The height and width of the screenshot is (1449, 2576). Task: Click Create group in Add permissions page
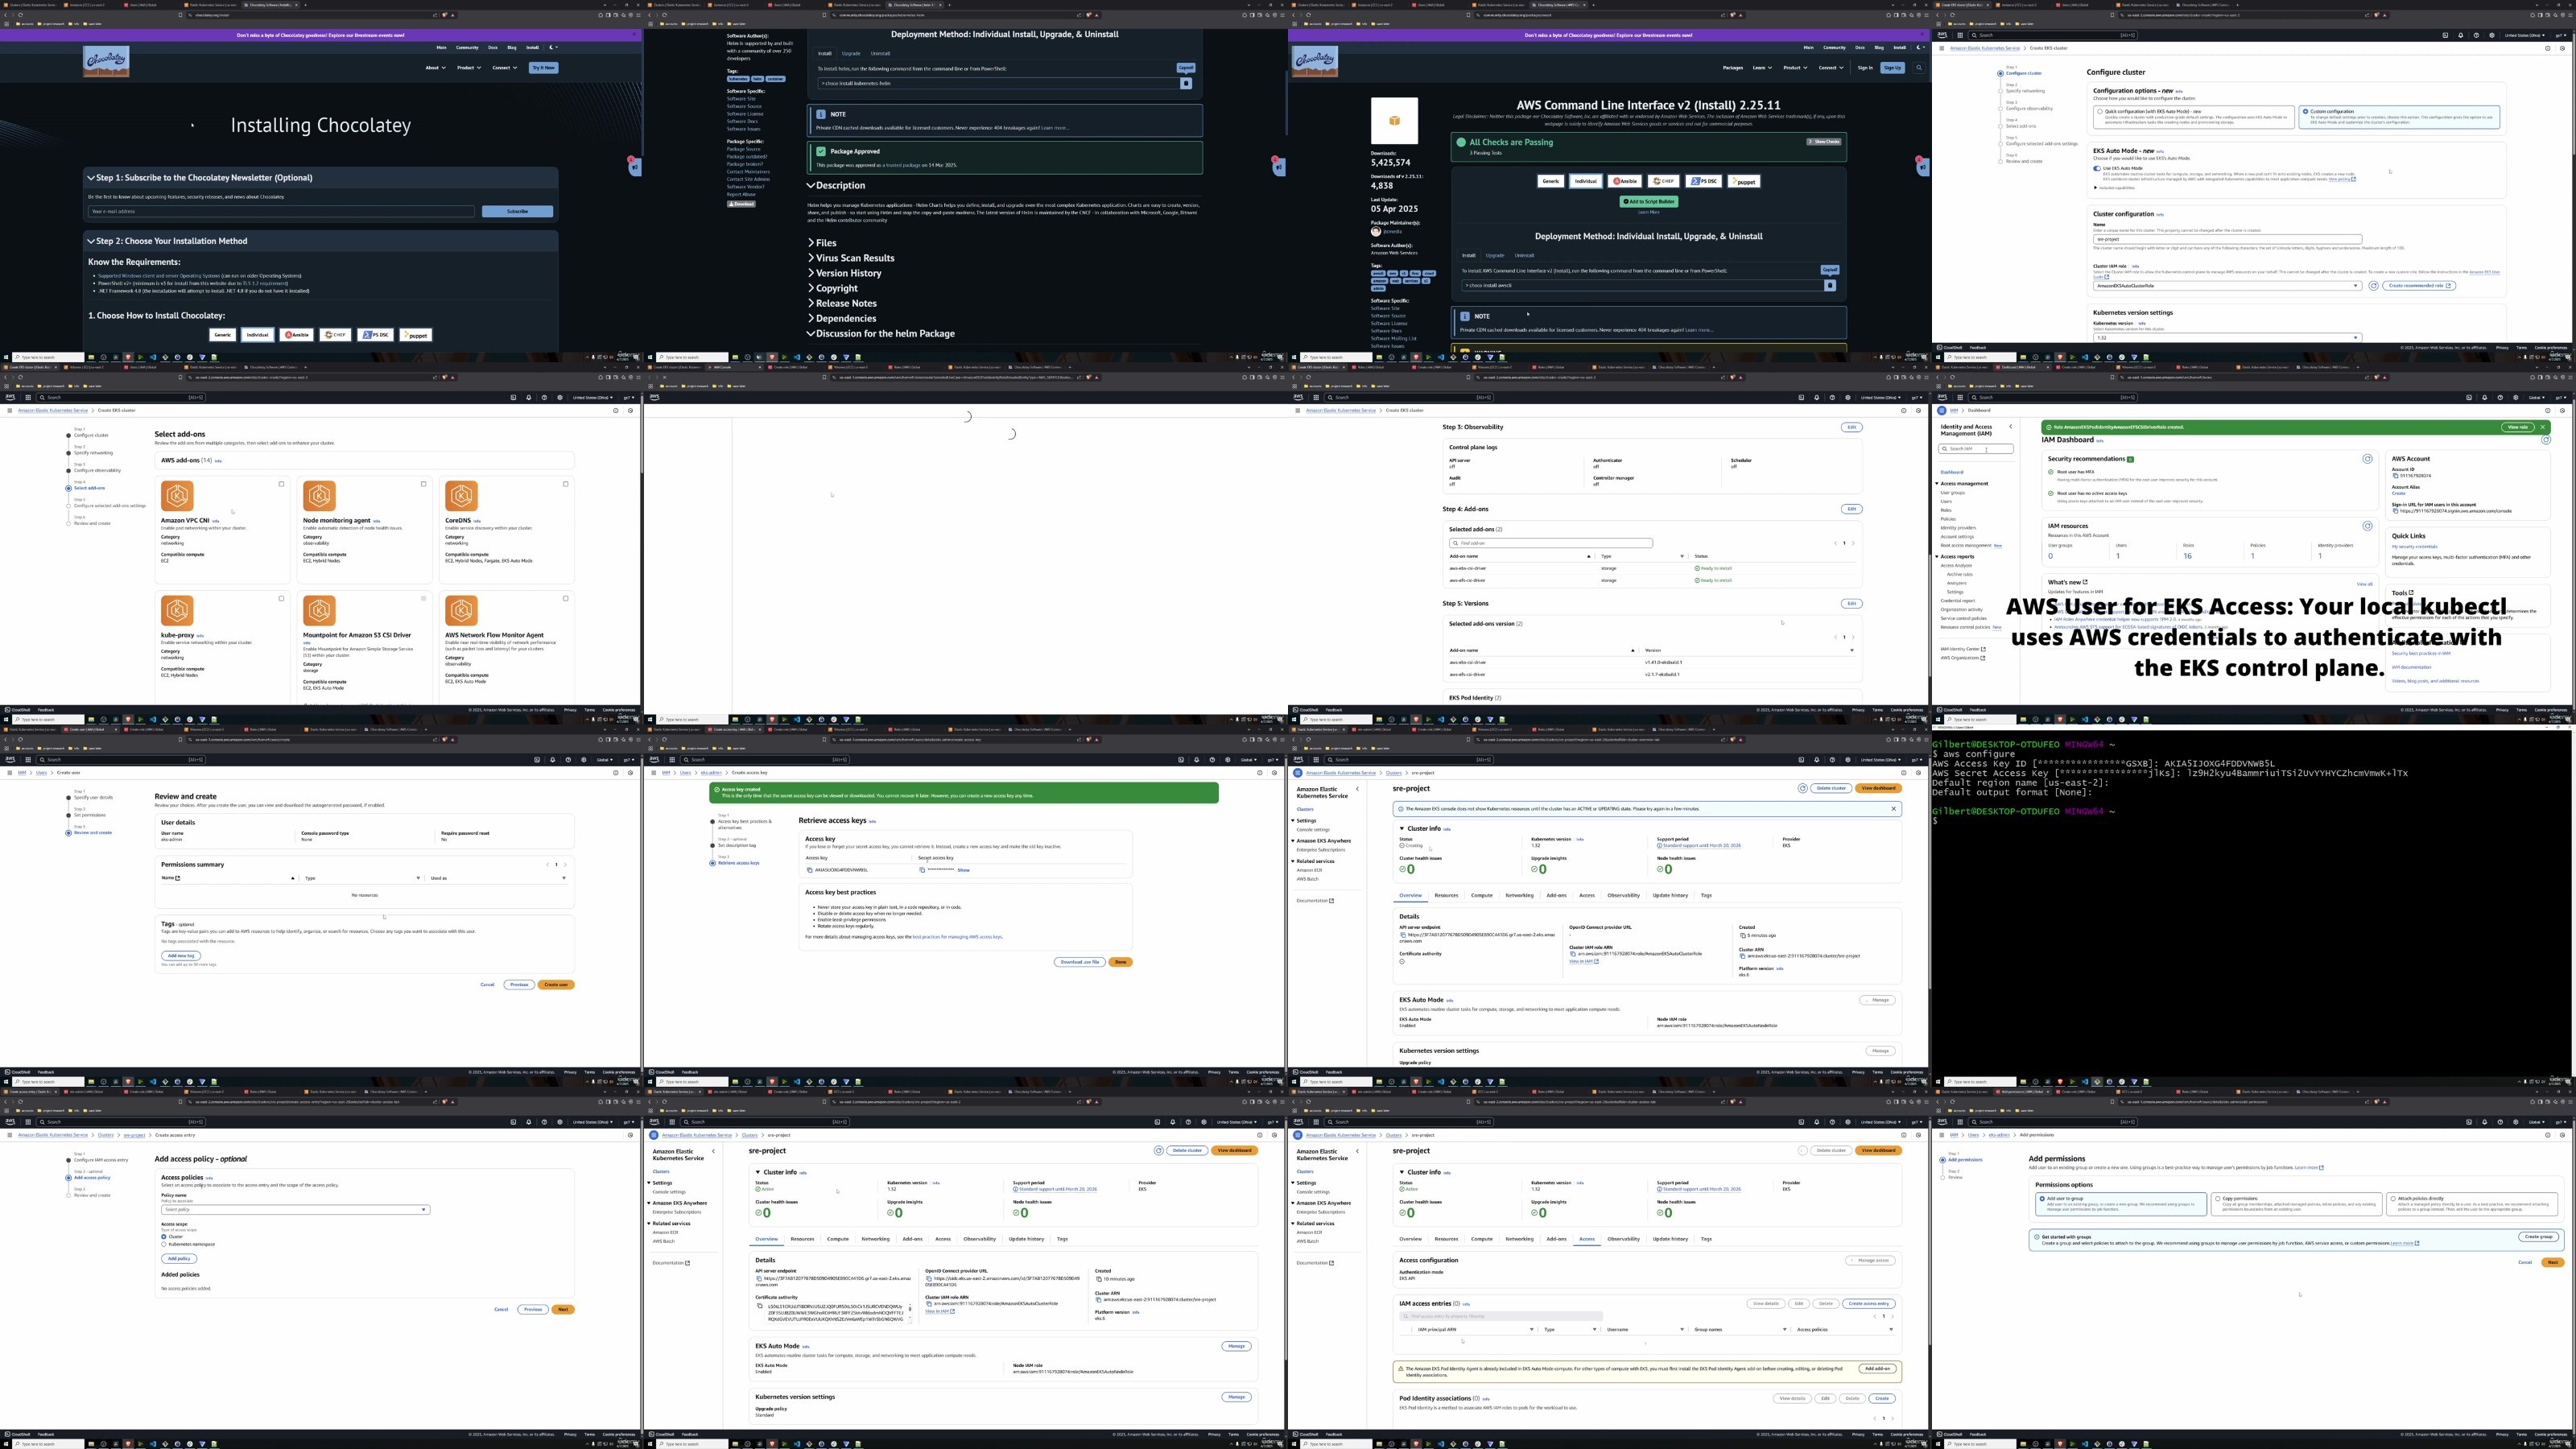point(2538,1237)
